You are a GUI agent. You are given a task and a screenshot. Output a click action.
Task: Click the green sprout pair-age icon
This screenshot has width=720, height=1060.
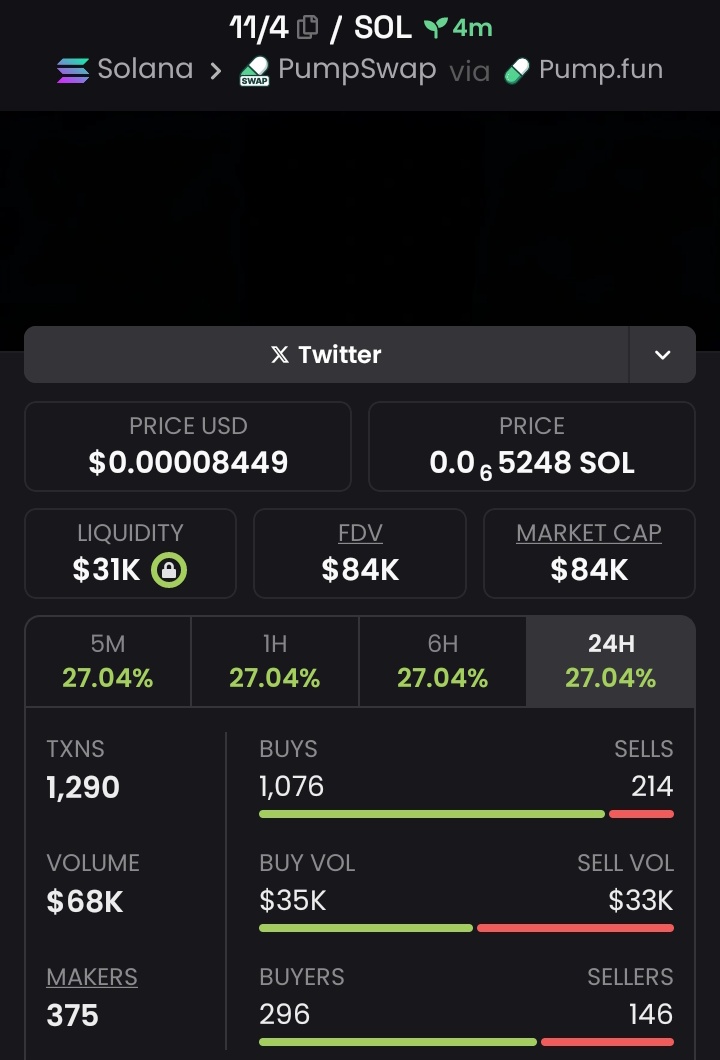coord(434,28)
